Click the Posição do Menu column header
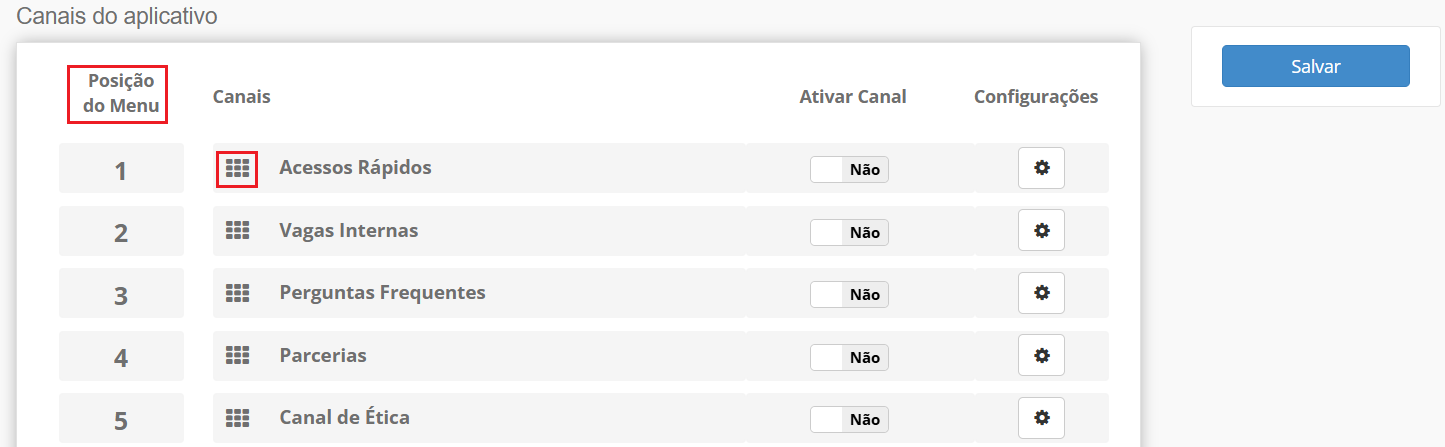The image size is (1445, 447). point(117,94)
